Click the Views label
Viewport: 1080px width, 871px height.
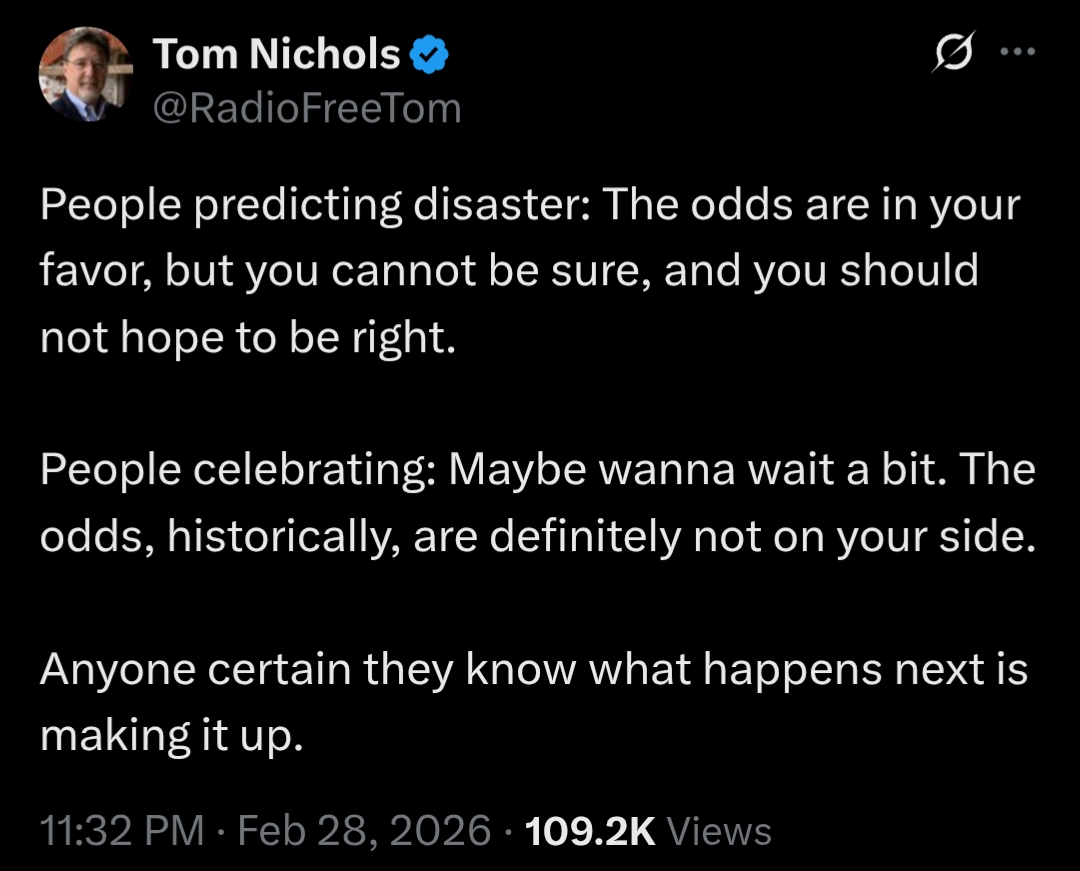[718, 831]
